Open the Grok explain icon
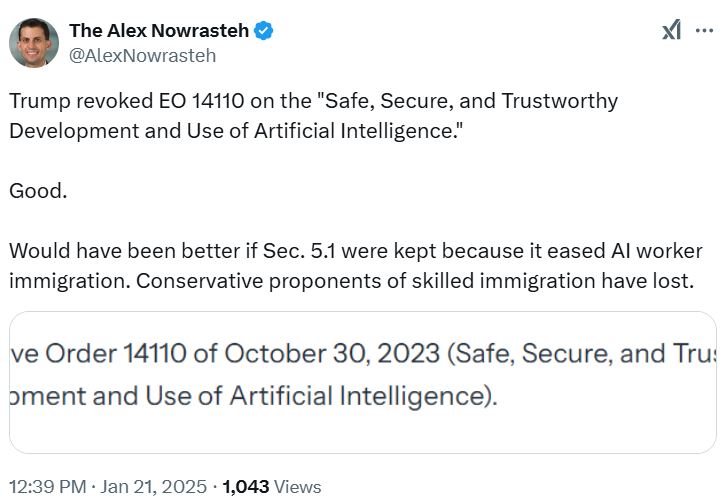Viewport: 728px width, 502px height. 672,31
